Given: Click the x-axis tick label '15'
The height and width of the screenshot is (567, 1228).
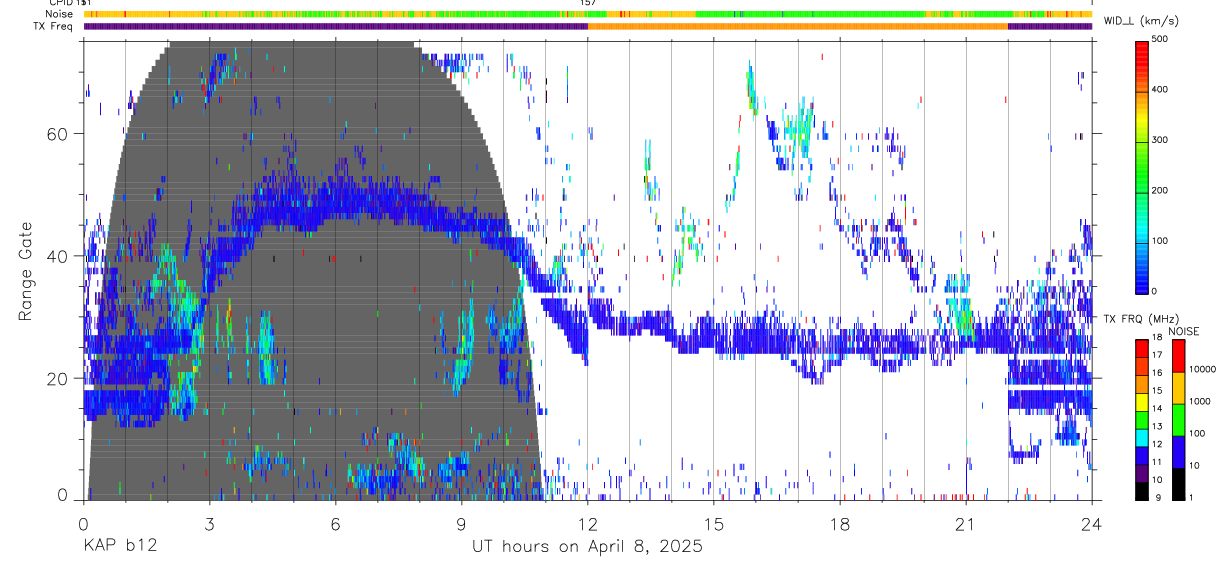Looking at the screenshot, I should (713, 523).
